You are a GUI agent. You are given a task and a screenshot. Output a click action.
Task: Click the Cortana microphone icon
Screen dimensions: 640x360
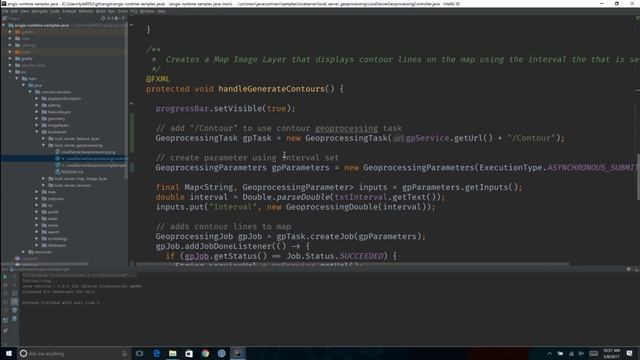pyautogui.click(x=124, y=353)
